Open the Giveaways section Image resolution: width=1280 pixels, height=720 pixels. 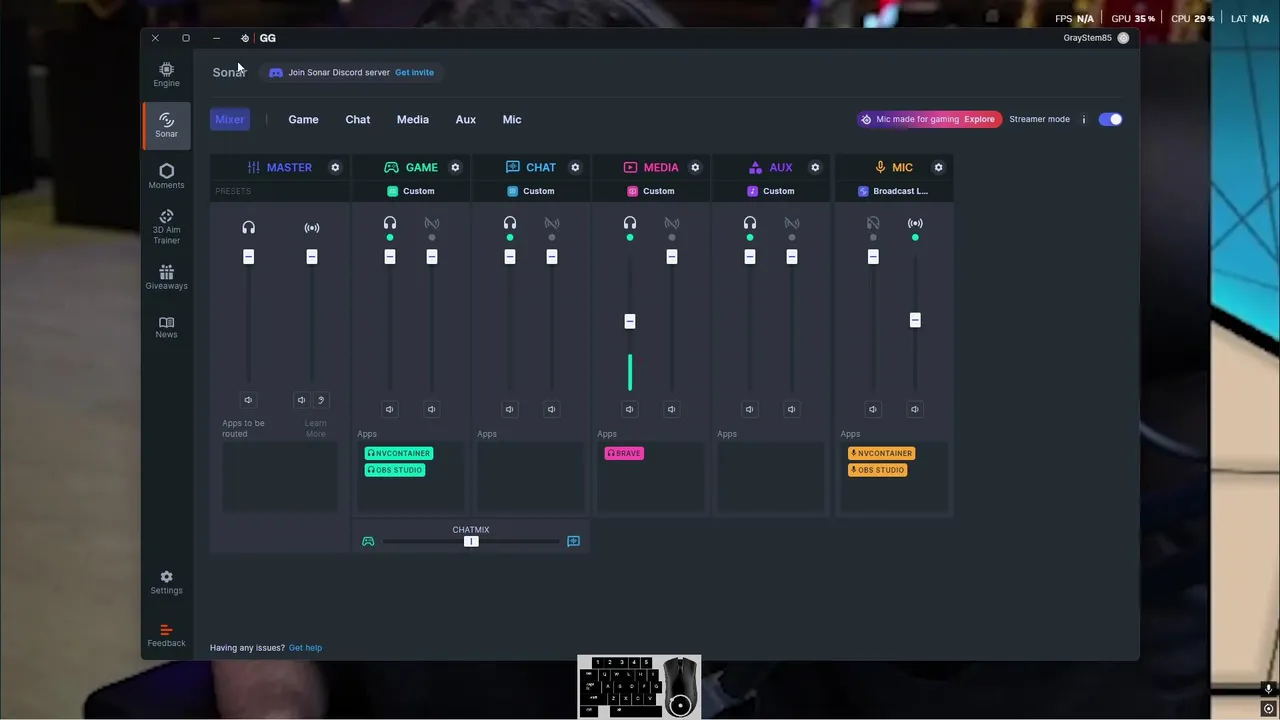(166, 277)
